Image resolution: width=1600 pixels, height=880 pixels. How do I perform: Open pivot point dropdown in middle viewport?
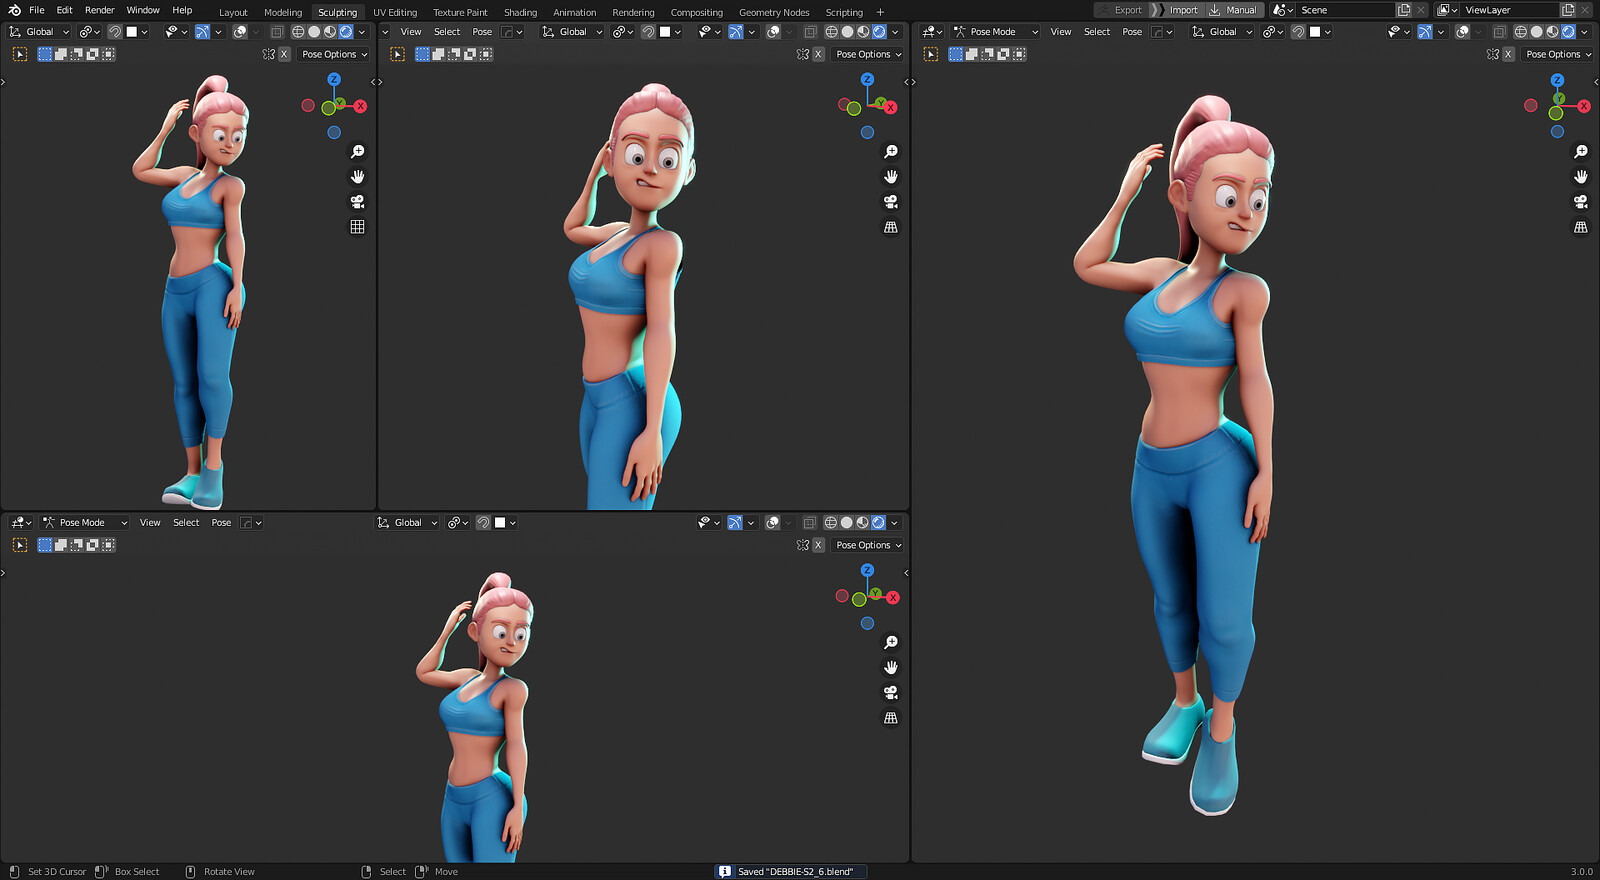[623, 32]
